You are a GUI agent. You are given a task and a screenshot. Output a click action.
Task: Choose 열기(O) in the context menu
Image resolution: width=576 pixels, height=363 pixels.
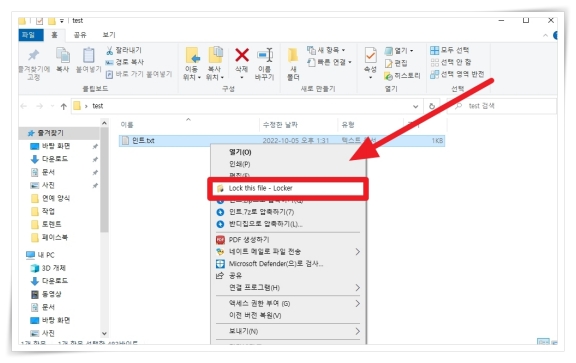click(x=240, y=152)
